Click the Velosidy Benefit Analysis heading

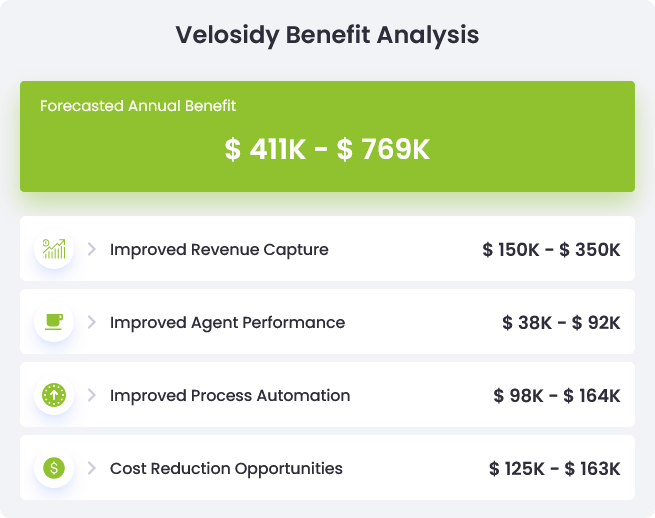[x=327, y=35]
